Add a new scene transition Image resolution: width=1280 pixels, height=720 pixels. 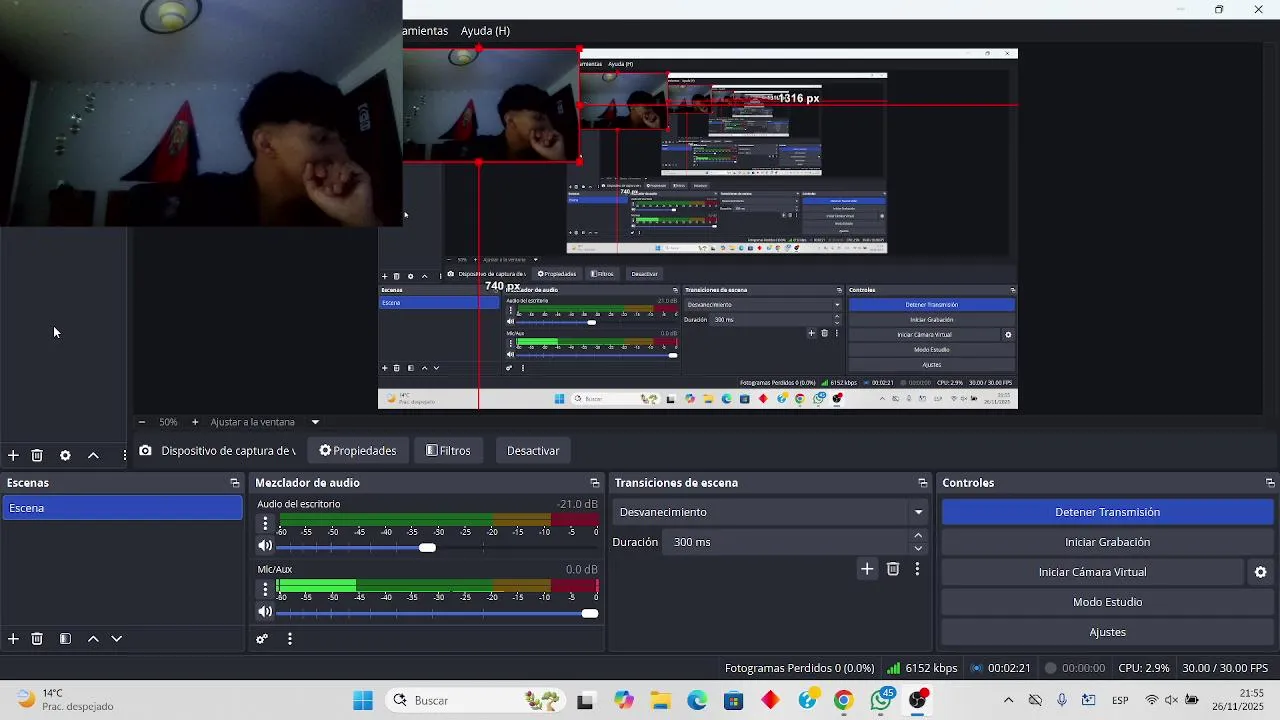(x=867, y=569)
